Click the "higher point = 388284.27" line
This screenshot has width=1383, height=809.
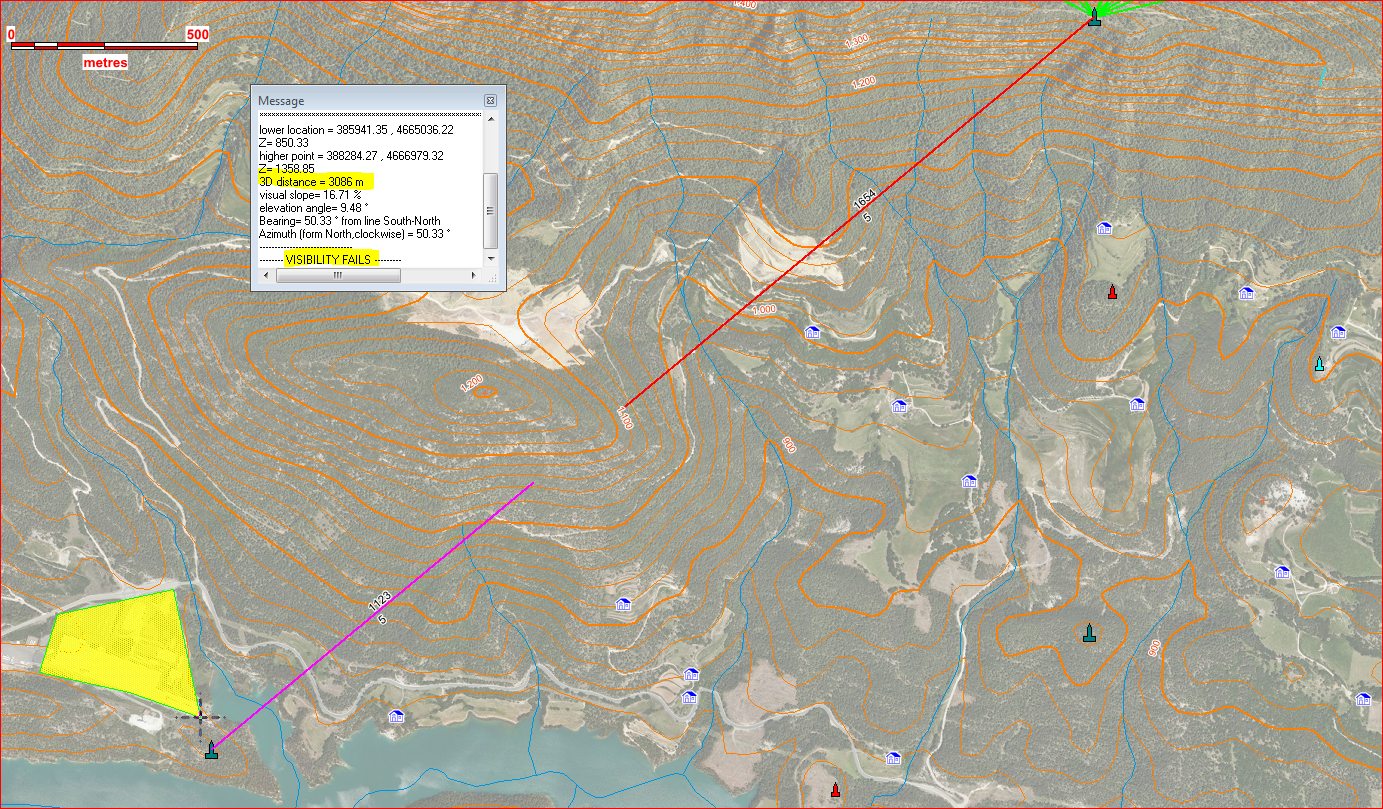pyautogui.click(x=351, y=156)
